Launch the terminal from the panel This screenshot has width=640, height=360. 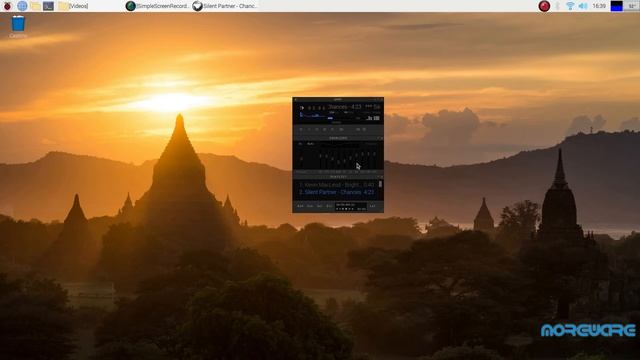48,6
